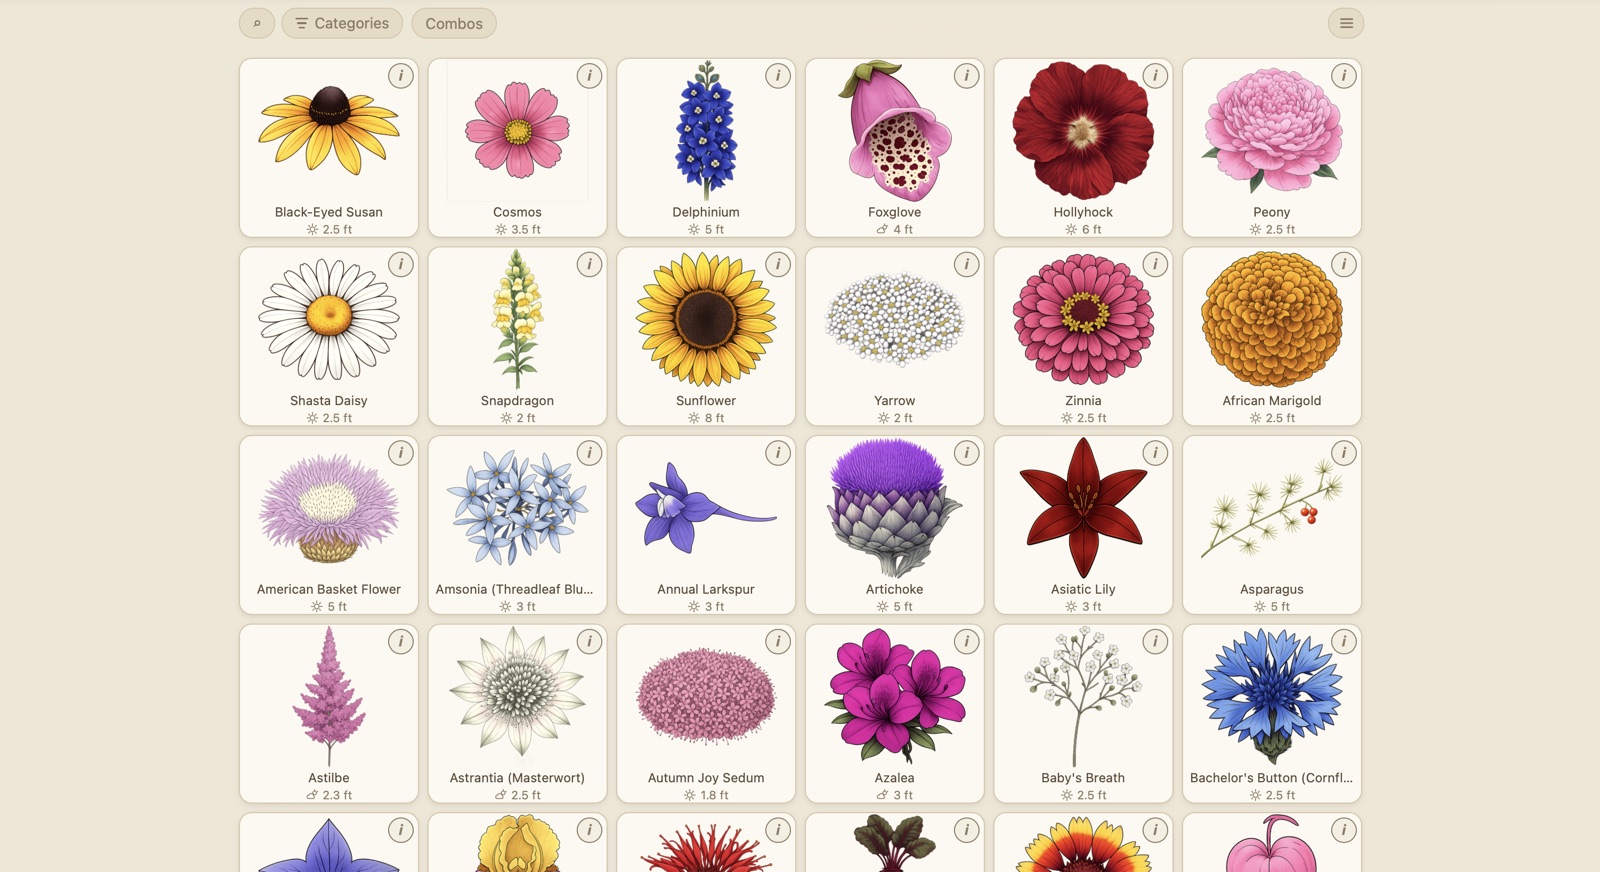Click the "Artichoke" name label
This screenshot has height=872, width=1600.
pos(895,589)
